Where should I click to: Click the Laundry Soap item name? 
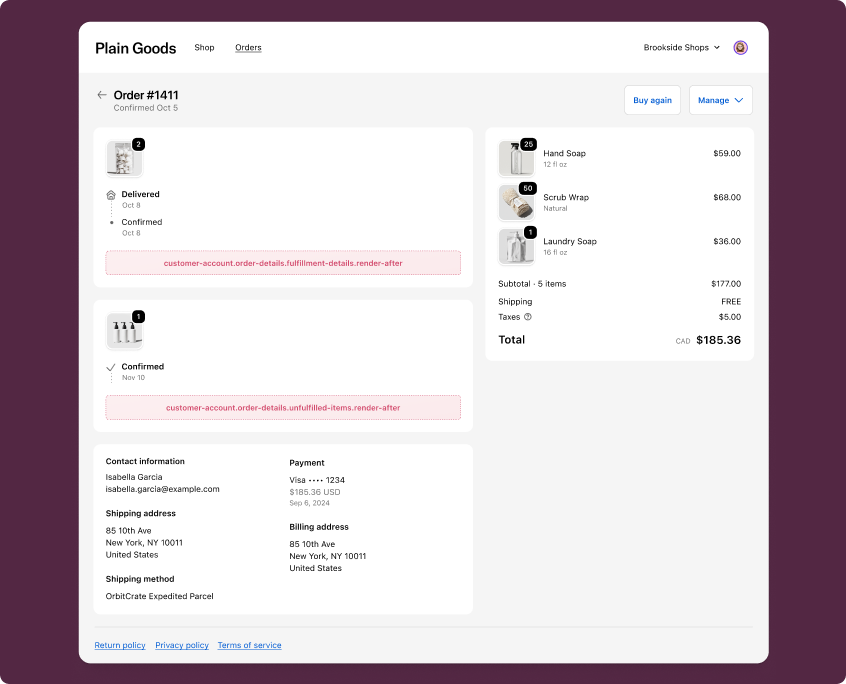(x=570, y=241)
